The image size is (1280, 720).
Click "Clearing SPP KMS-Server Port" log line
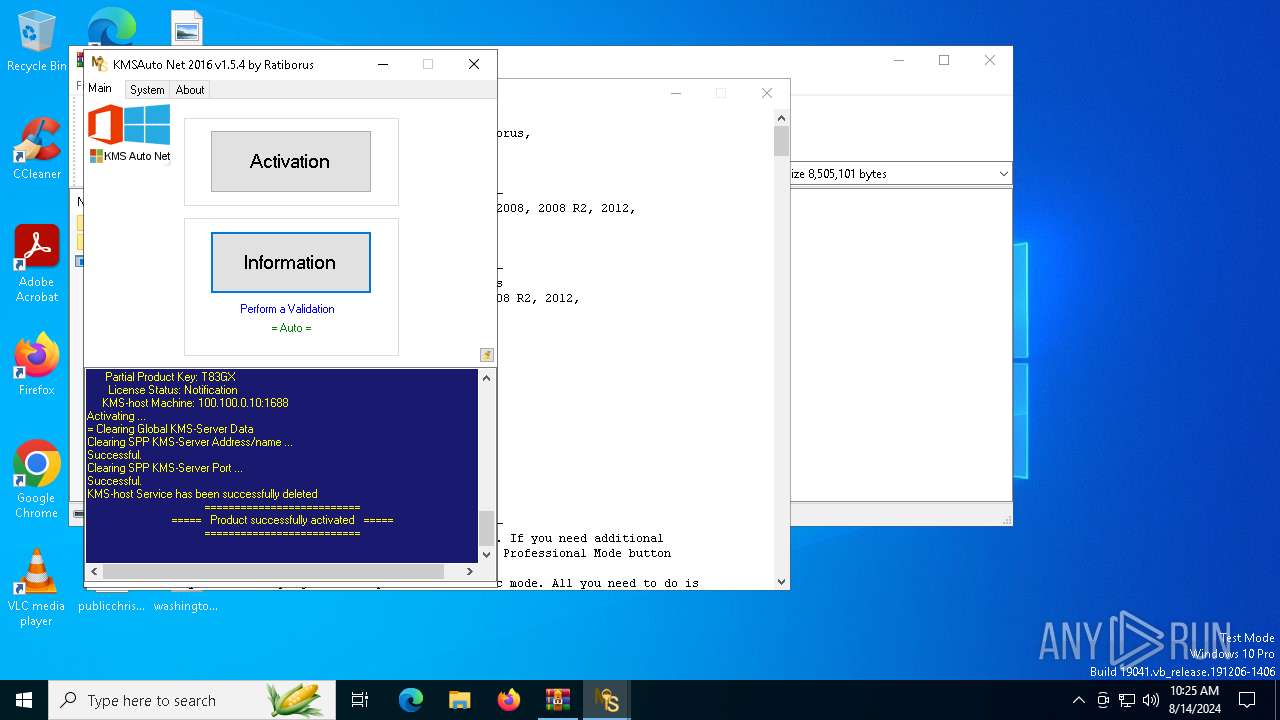165,468
